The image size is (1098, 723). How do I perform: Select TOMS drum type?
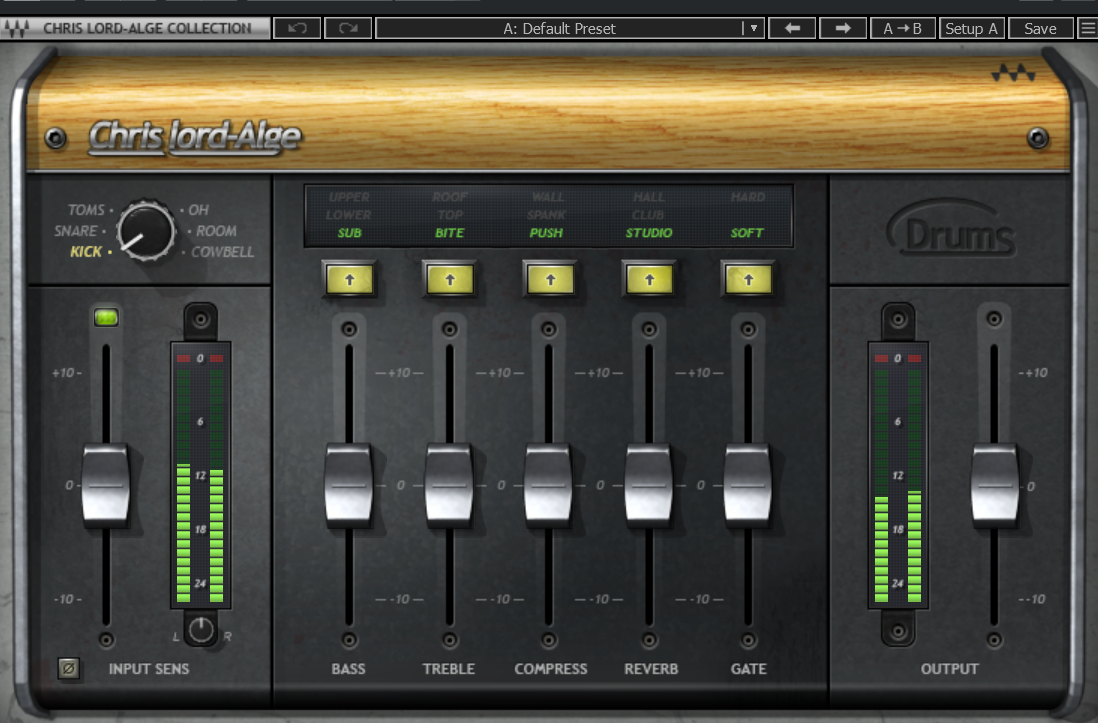[x=86, y=210]
